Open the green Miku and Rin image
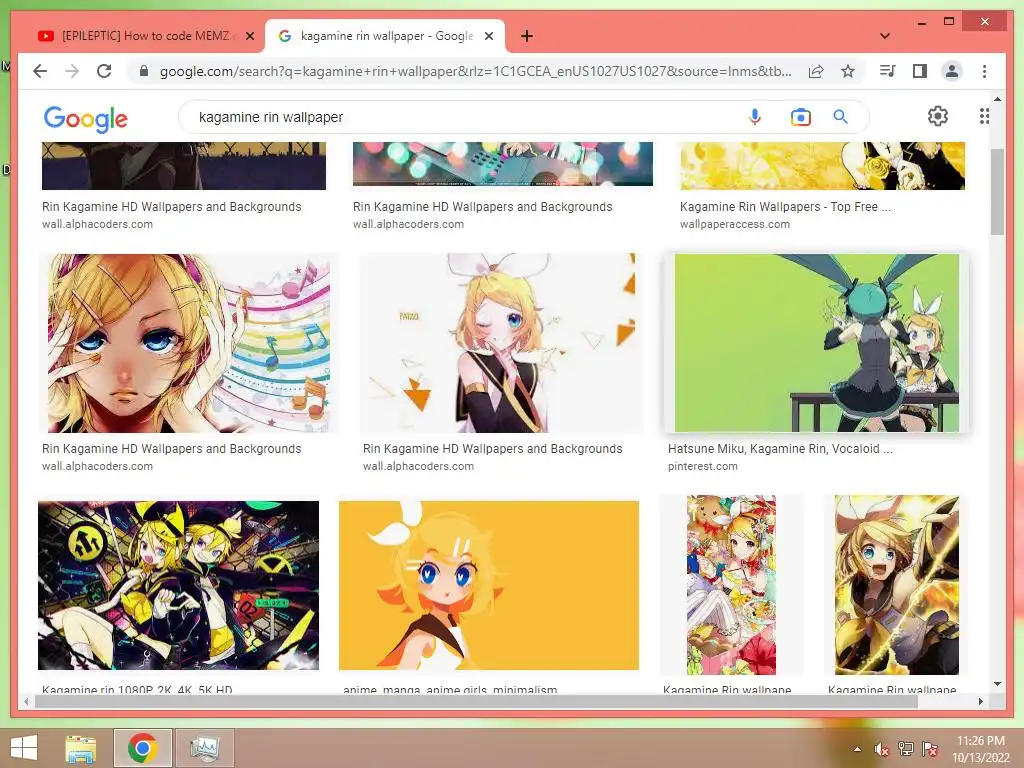The width and height of the screenshot is (1024, 768). tap(816, 344)
